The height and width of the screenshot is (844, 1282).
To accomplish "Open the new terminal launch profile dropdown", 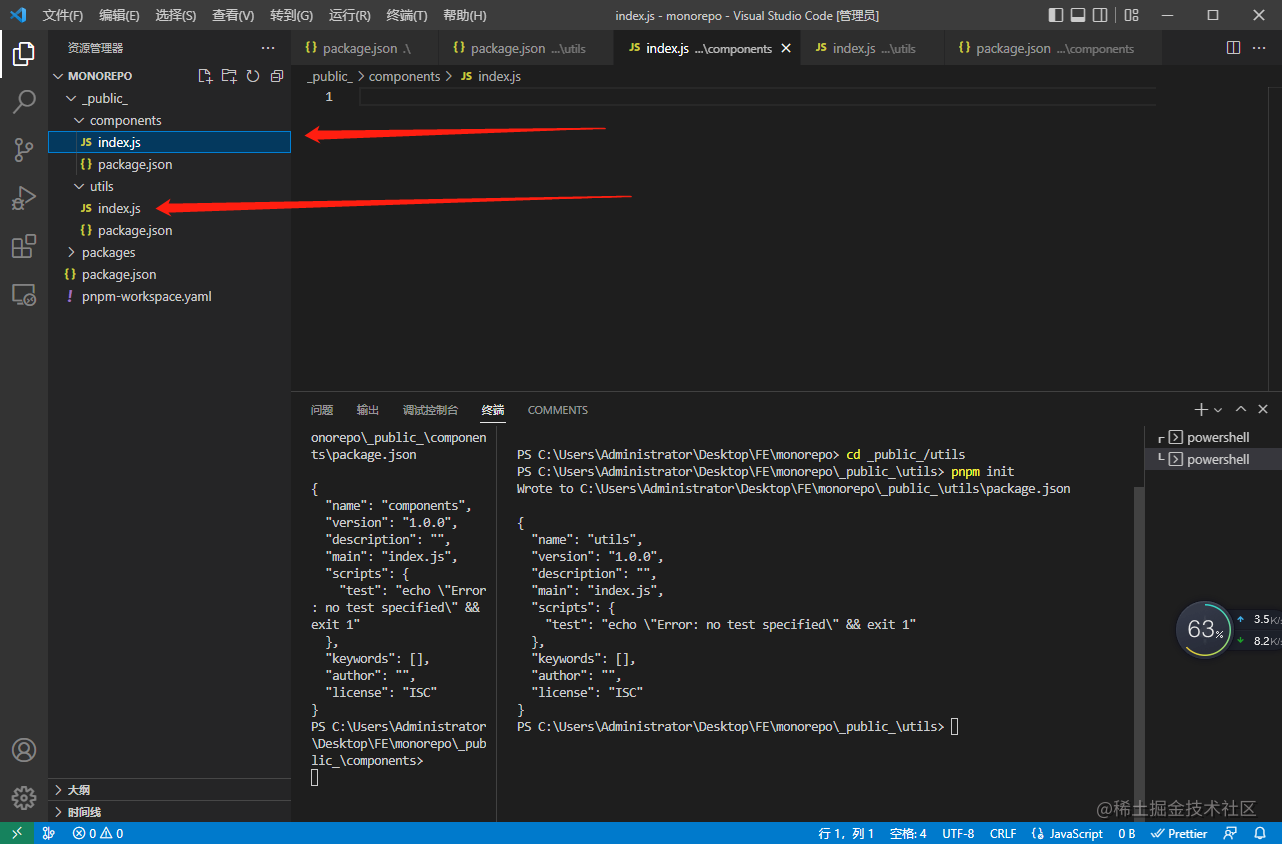I will 1218,410.
